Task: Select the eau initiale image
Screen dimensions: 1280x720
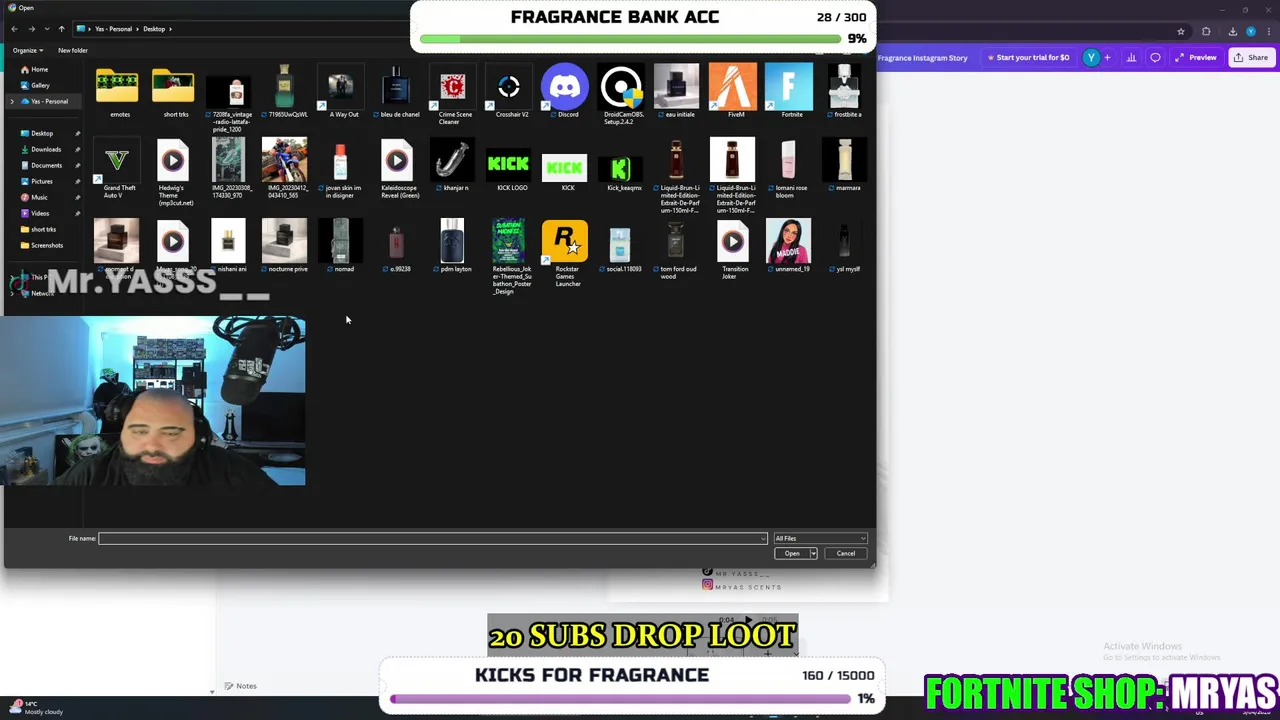Action: tap(678, 92)
